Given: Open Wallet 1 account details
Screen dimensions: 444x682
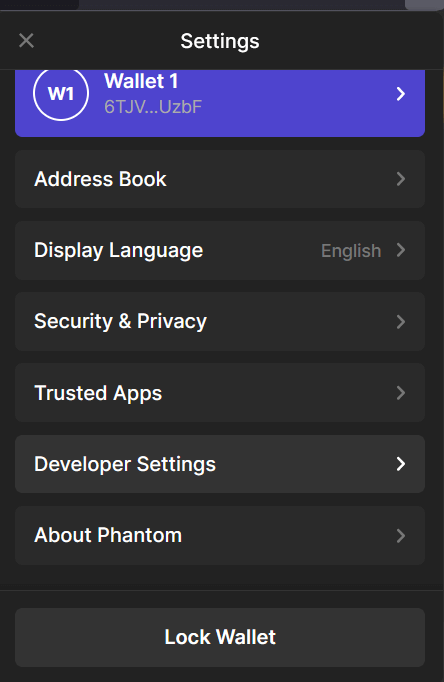Looking at the screenshot, I should 220,103.
